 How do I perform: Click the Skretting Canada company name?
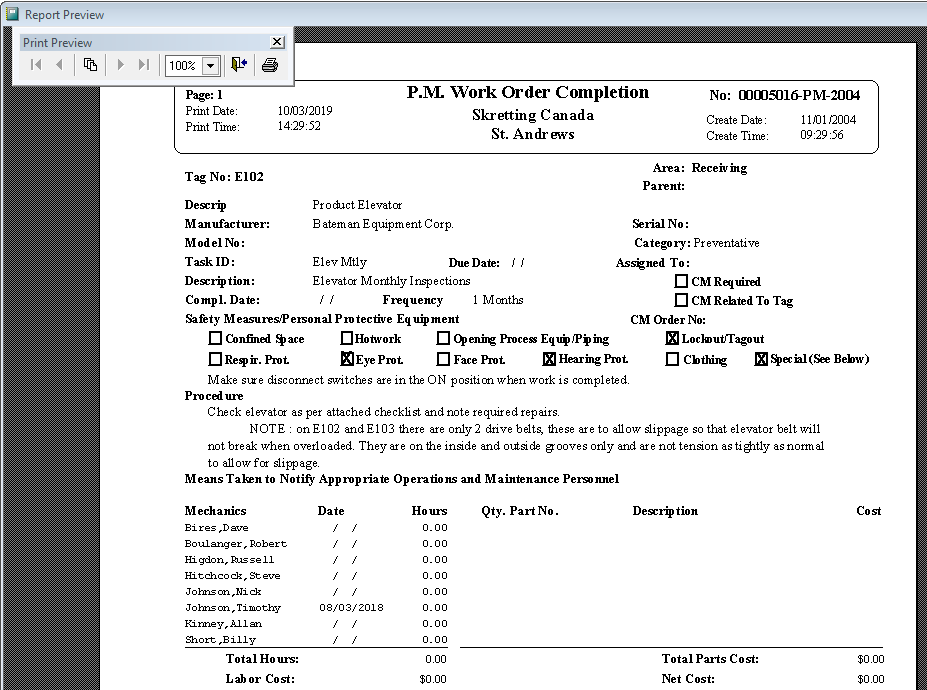(x=533, y=115)
